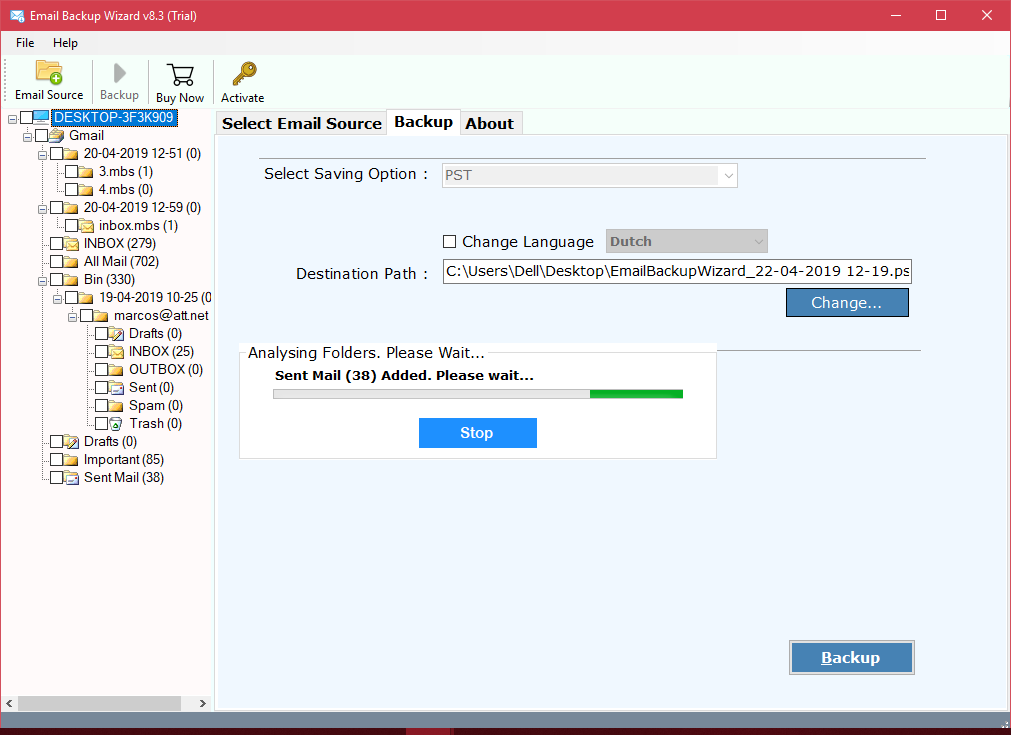Enable the Change Language checkbox
Viewport: 1011px width, 735px height.
click(x=449, y=242)
